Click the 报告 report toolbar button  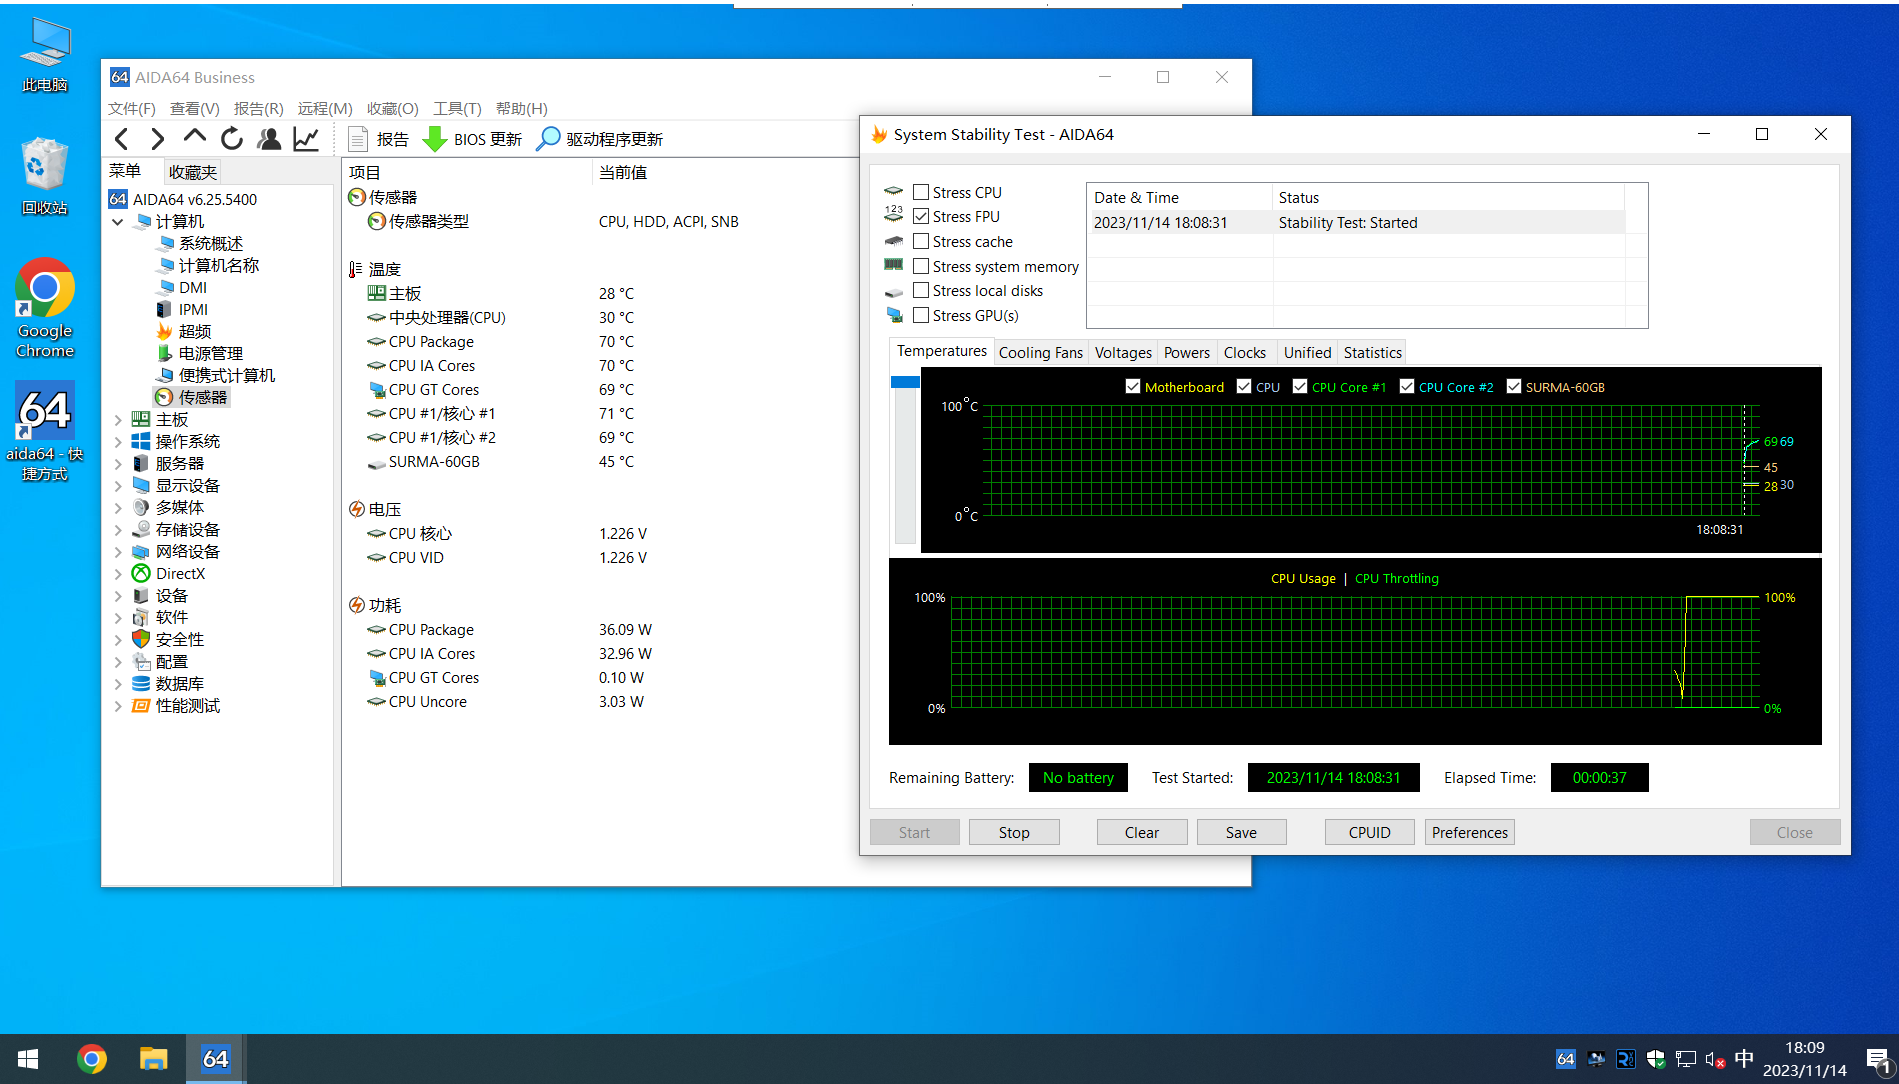(378, 139)
